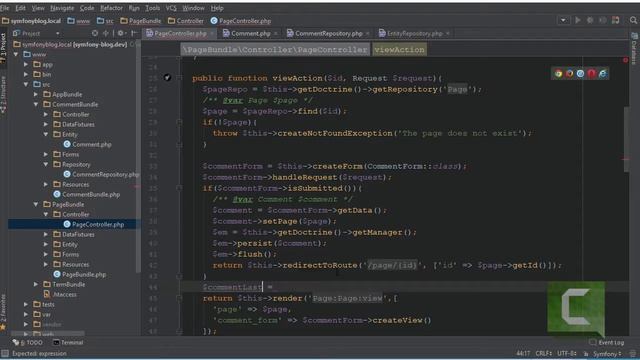Click the PageBundle breadcrumb in navigation bar
This screenshot has height=360, width=640.
[x=141, y=21]
